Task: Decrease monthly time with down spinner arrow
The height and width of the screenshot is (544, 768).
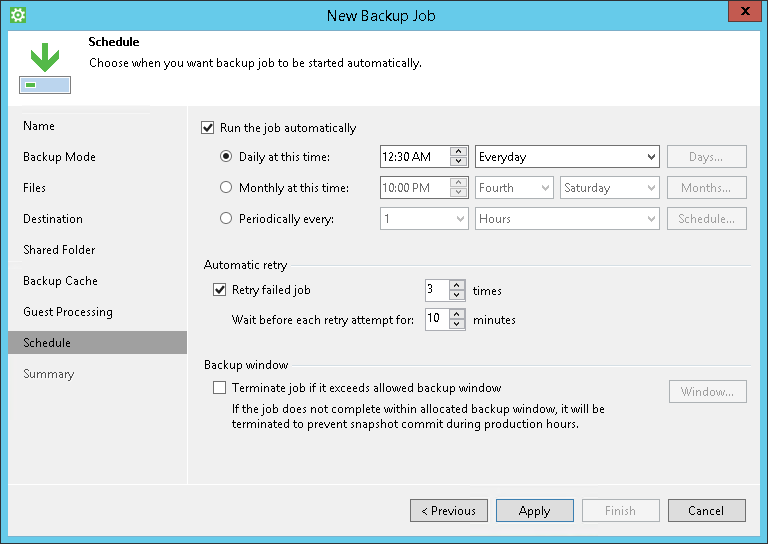Action: tap(458, 192)
